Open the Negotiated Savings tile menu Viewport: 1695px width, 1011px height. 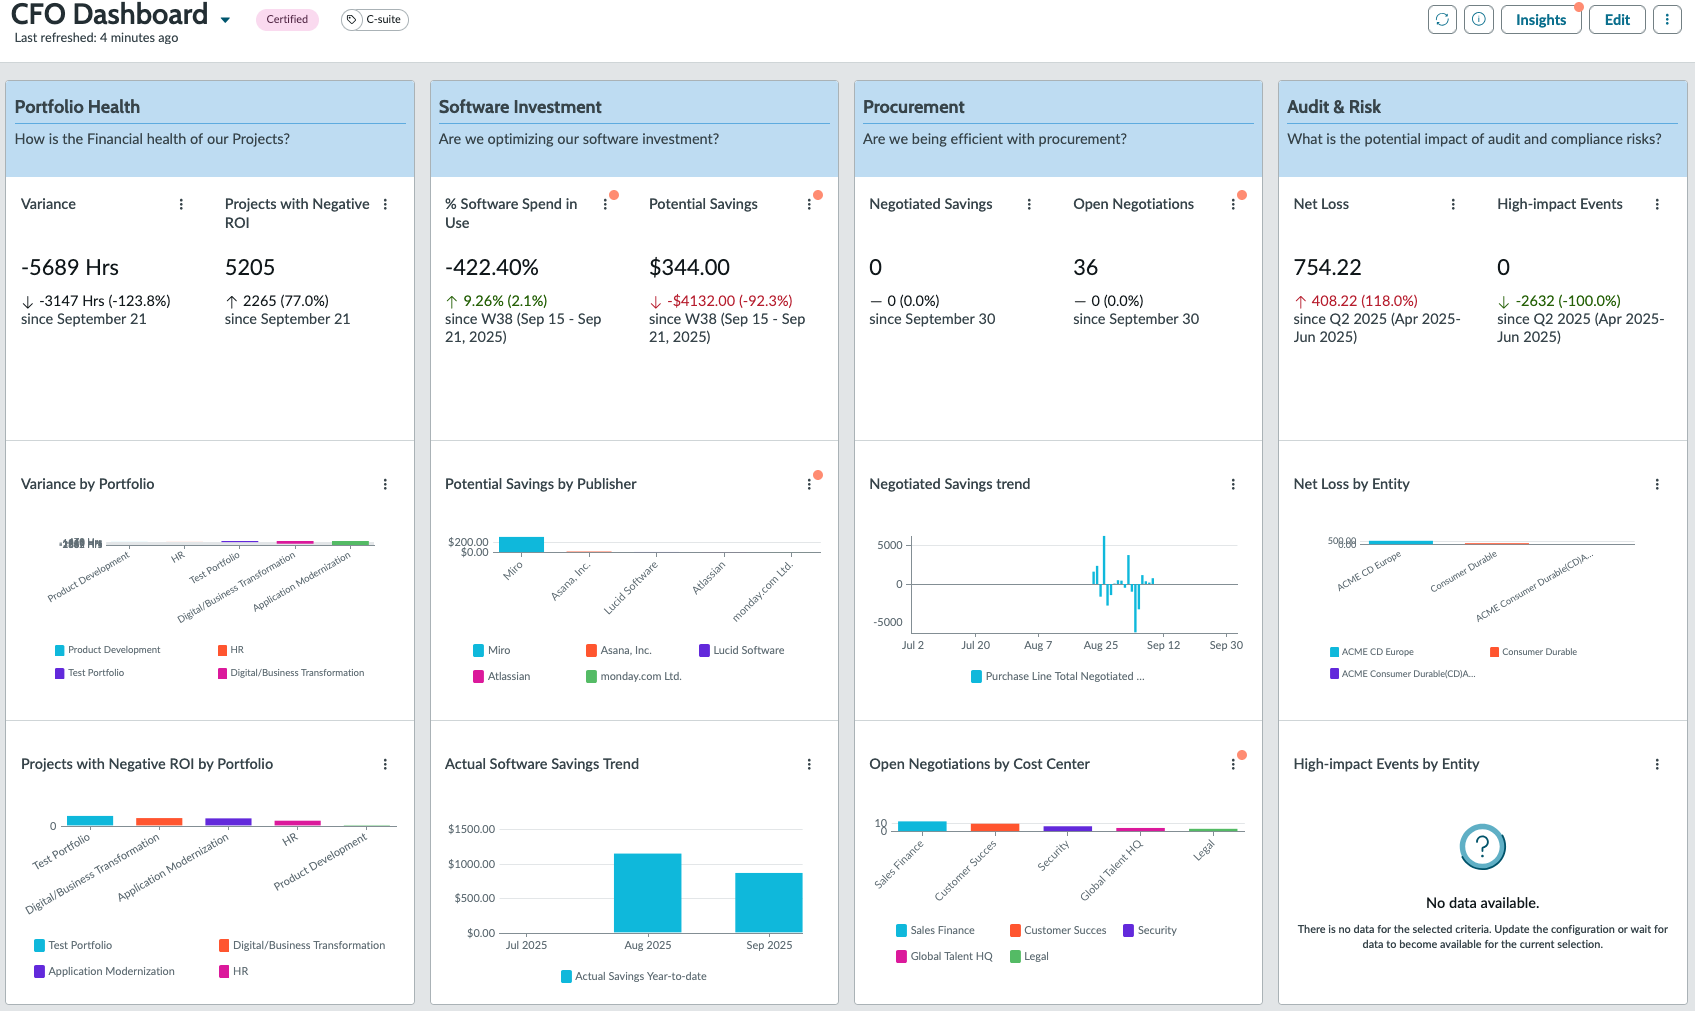1029,204
